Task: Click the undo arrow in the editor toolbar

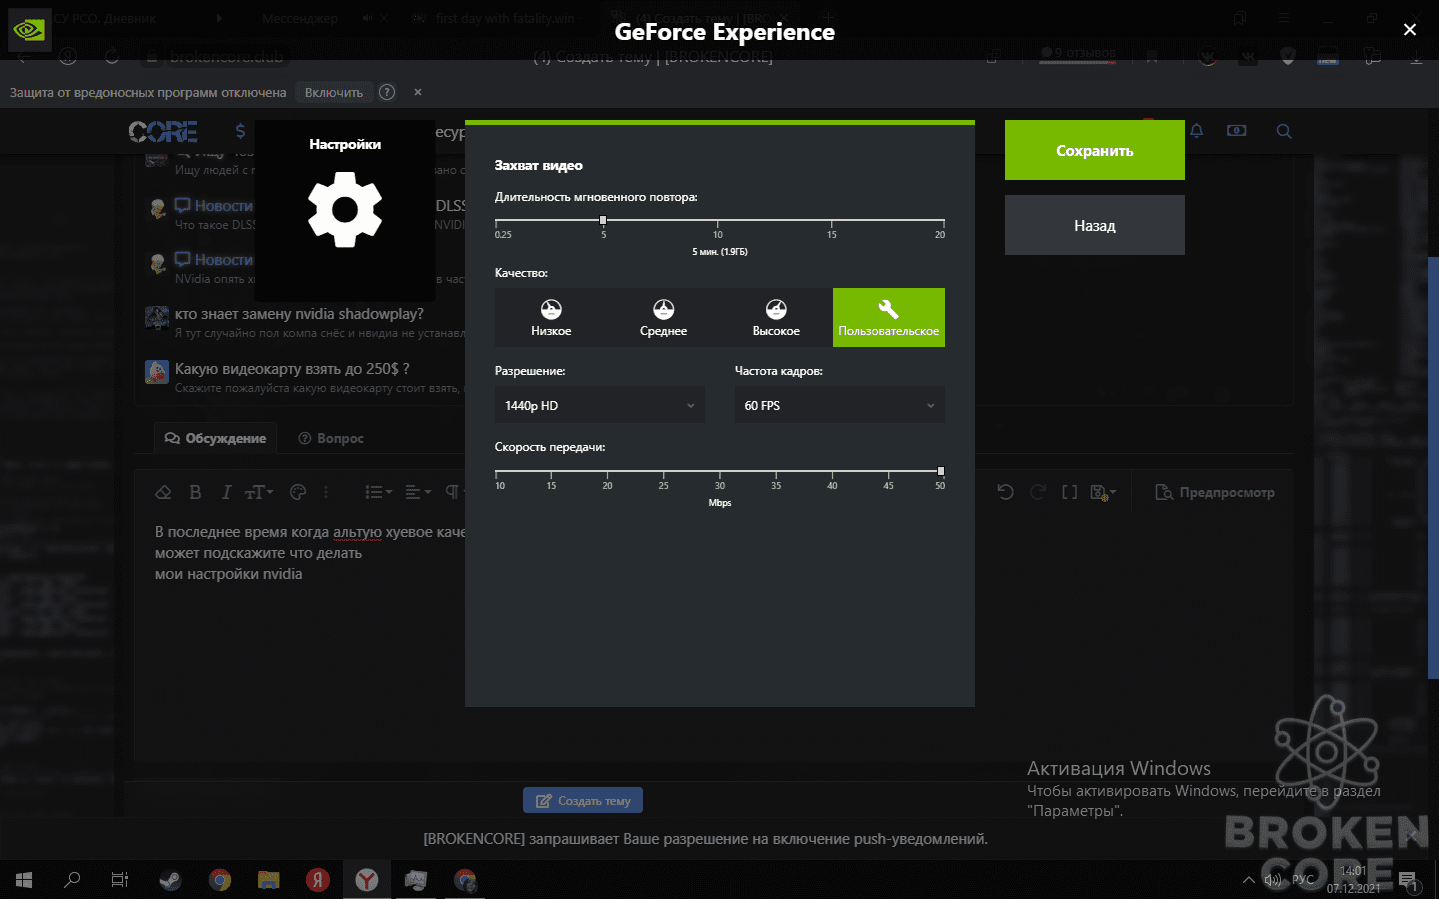Action: point(1005,492)
